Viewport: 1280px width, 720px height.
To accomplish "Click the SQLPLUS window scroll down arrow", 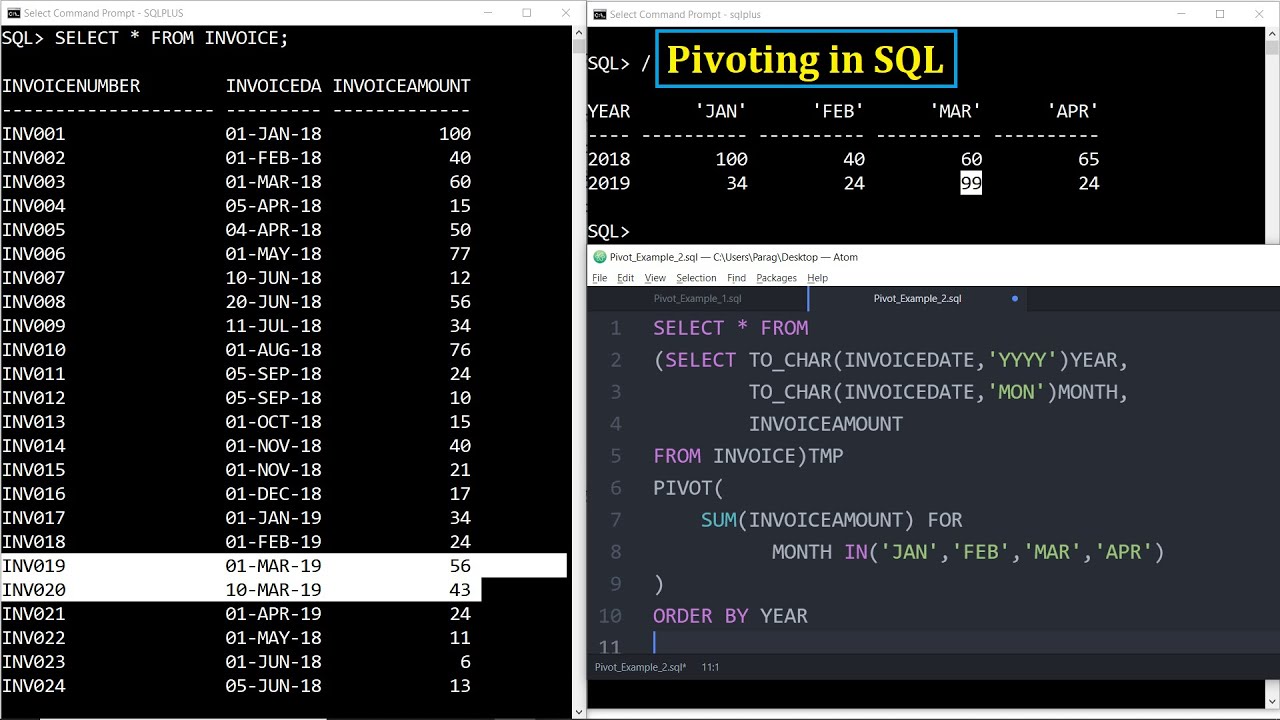I will (578, 712).
